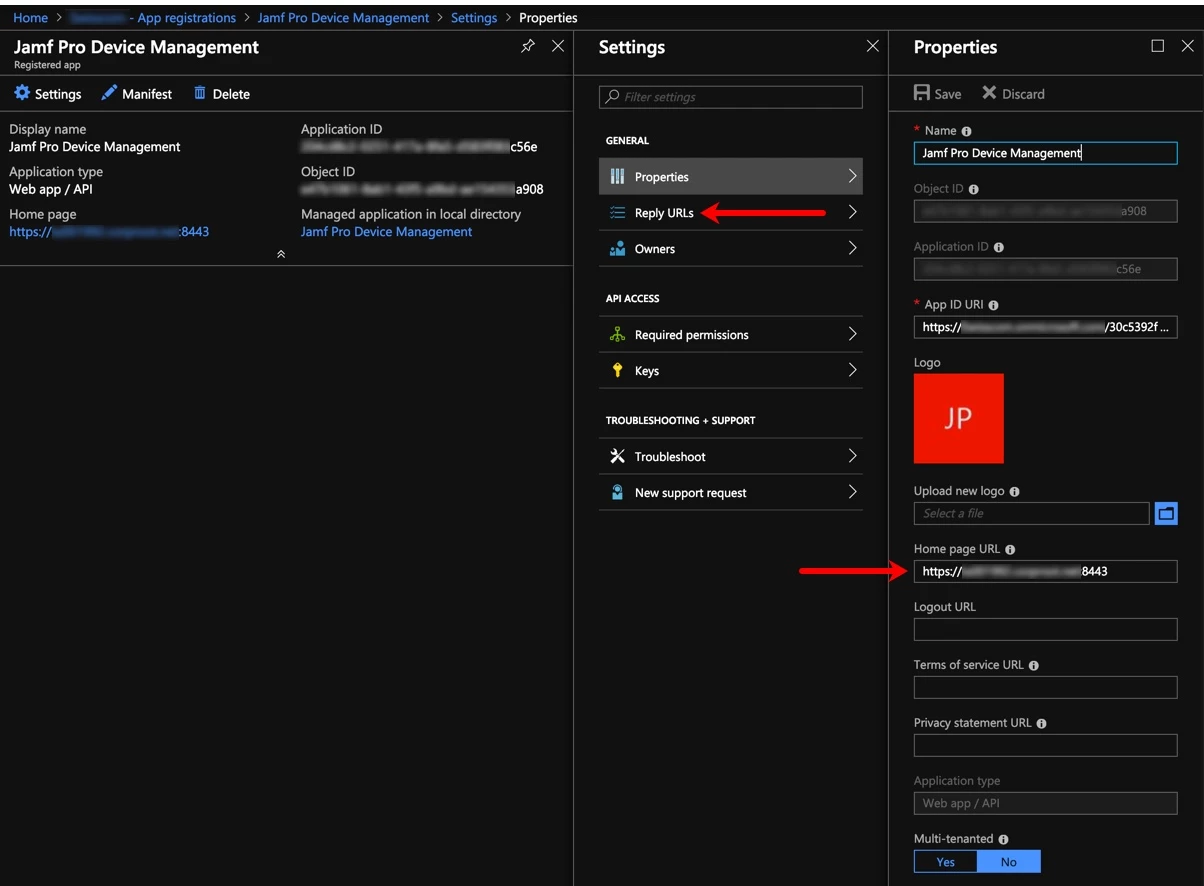
Task: Click the Reply URLs list icon
Action: [617, 213]
